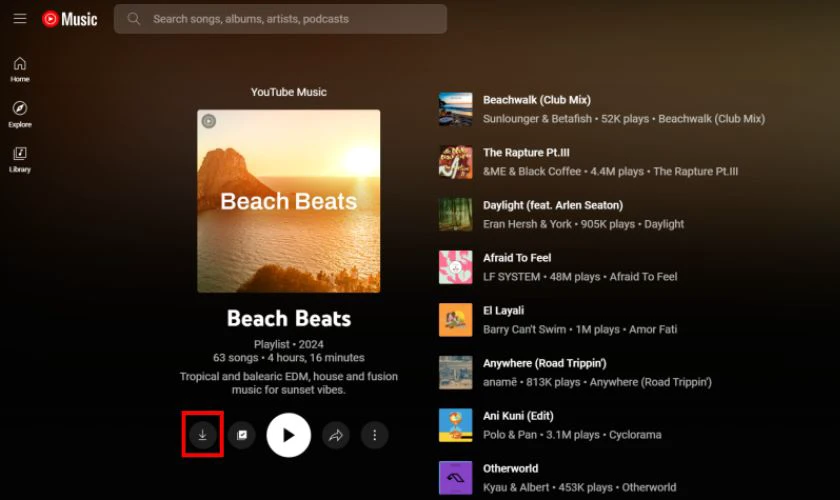Select the Otherworld song title
This screenshot has height=500, width=840.
tap(511, 468)
